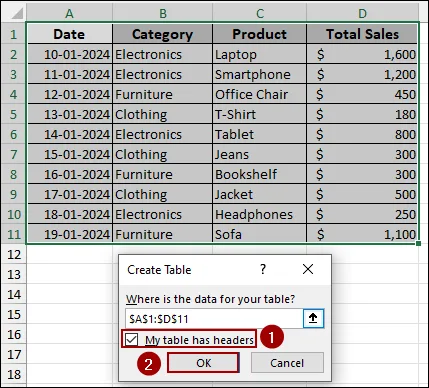429x388 pixels.
Task: Select the 10-01-2024 date cell
Action: coord(70,54)
